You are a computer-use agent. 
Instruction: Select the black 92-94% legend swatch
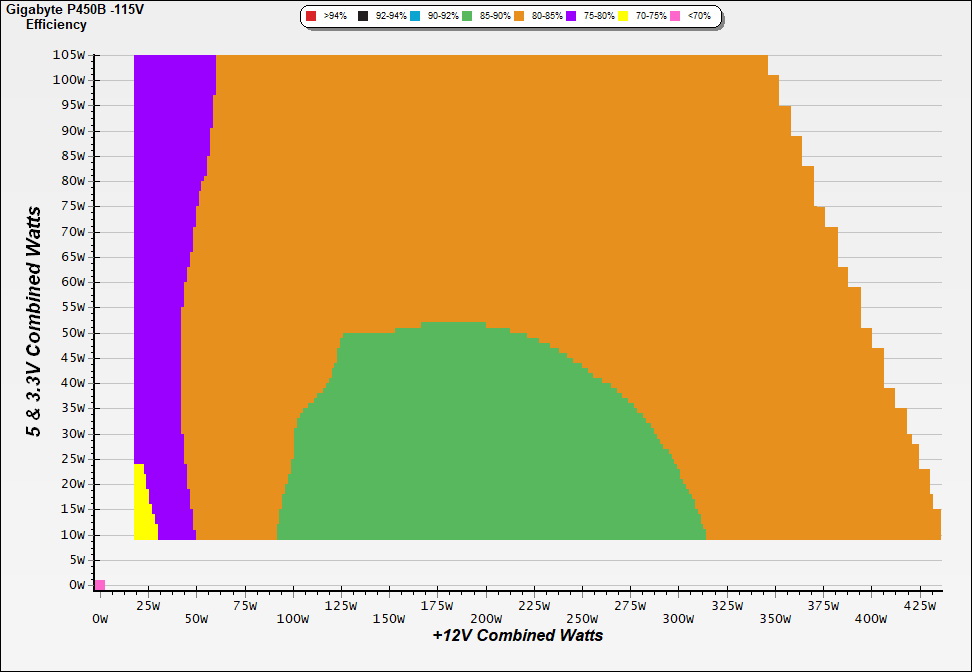point(365,17)
